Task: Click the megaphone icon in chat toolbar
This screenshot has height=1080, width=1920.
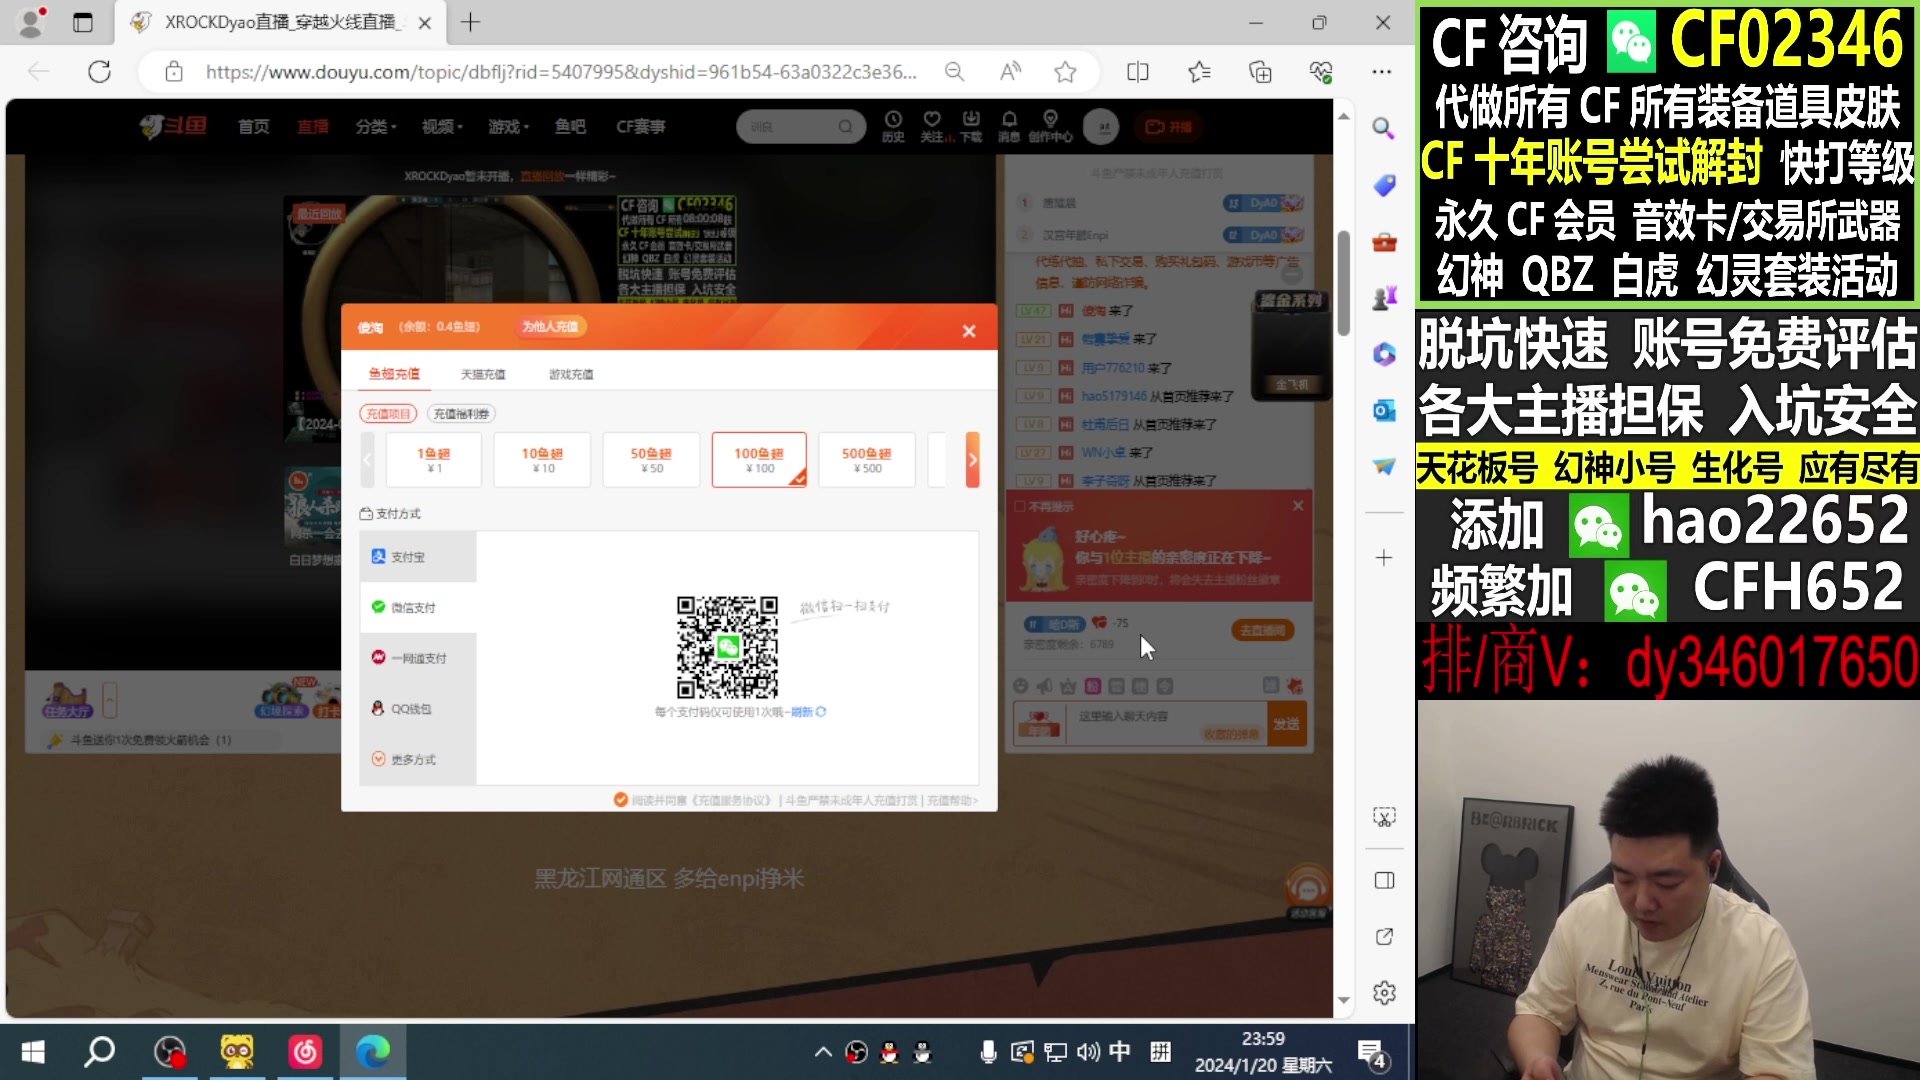Action: pyautogui.click(x=1044, y=686)
